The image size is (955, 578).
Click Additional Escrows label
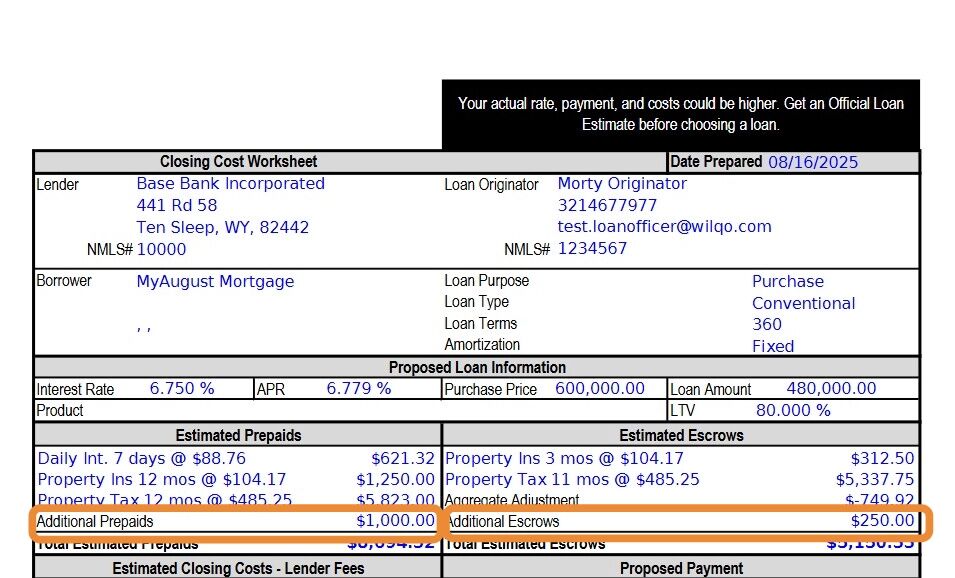503,521
